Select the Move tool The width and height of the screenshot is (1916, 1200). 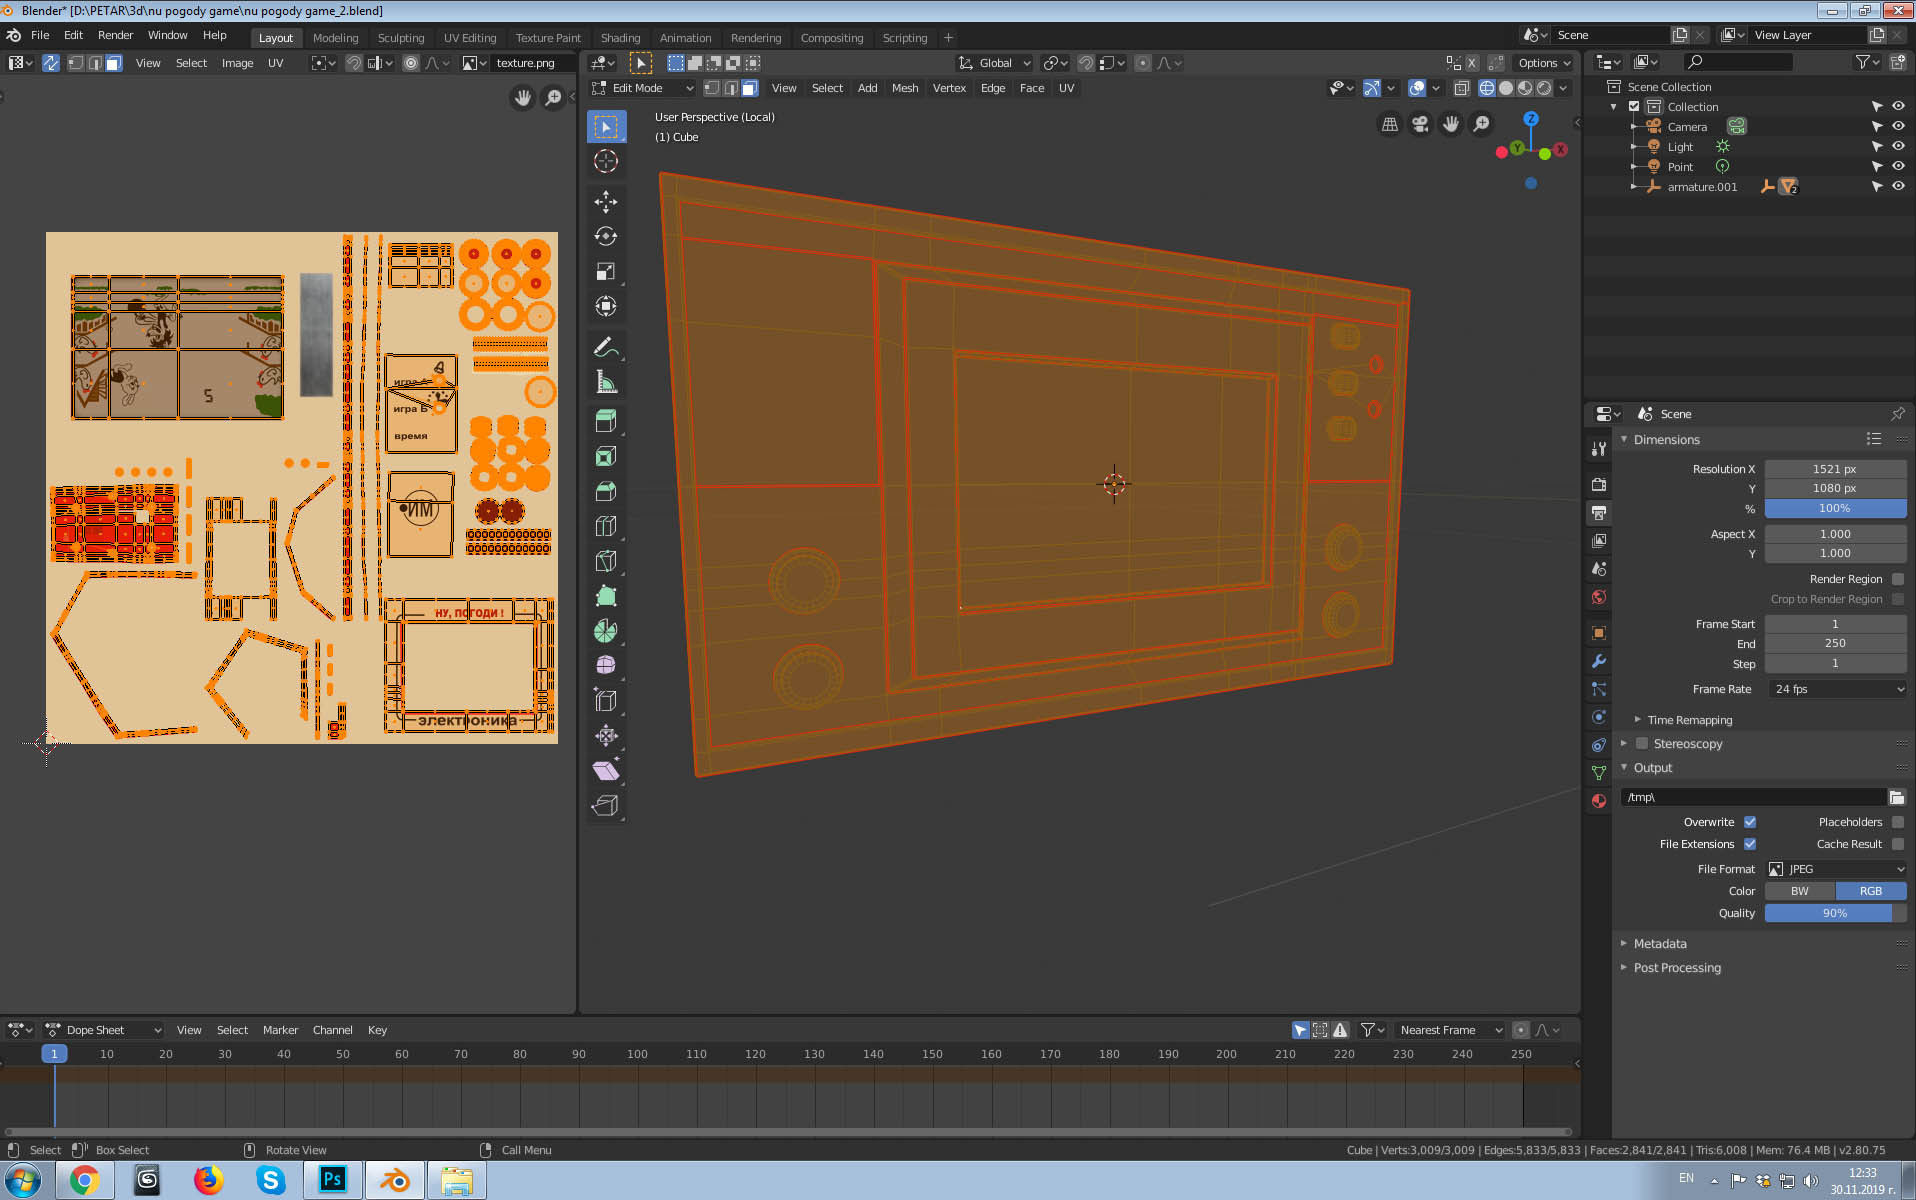(606, 202)
